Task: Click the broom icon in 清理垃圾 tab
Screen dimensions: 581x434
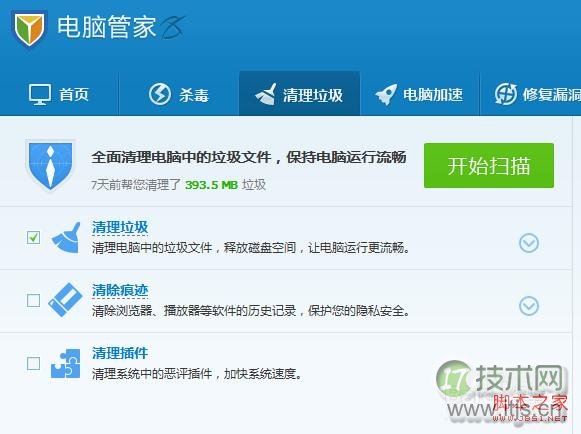Action: point(266,94)
